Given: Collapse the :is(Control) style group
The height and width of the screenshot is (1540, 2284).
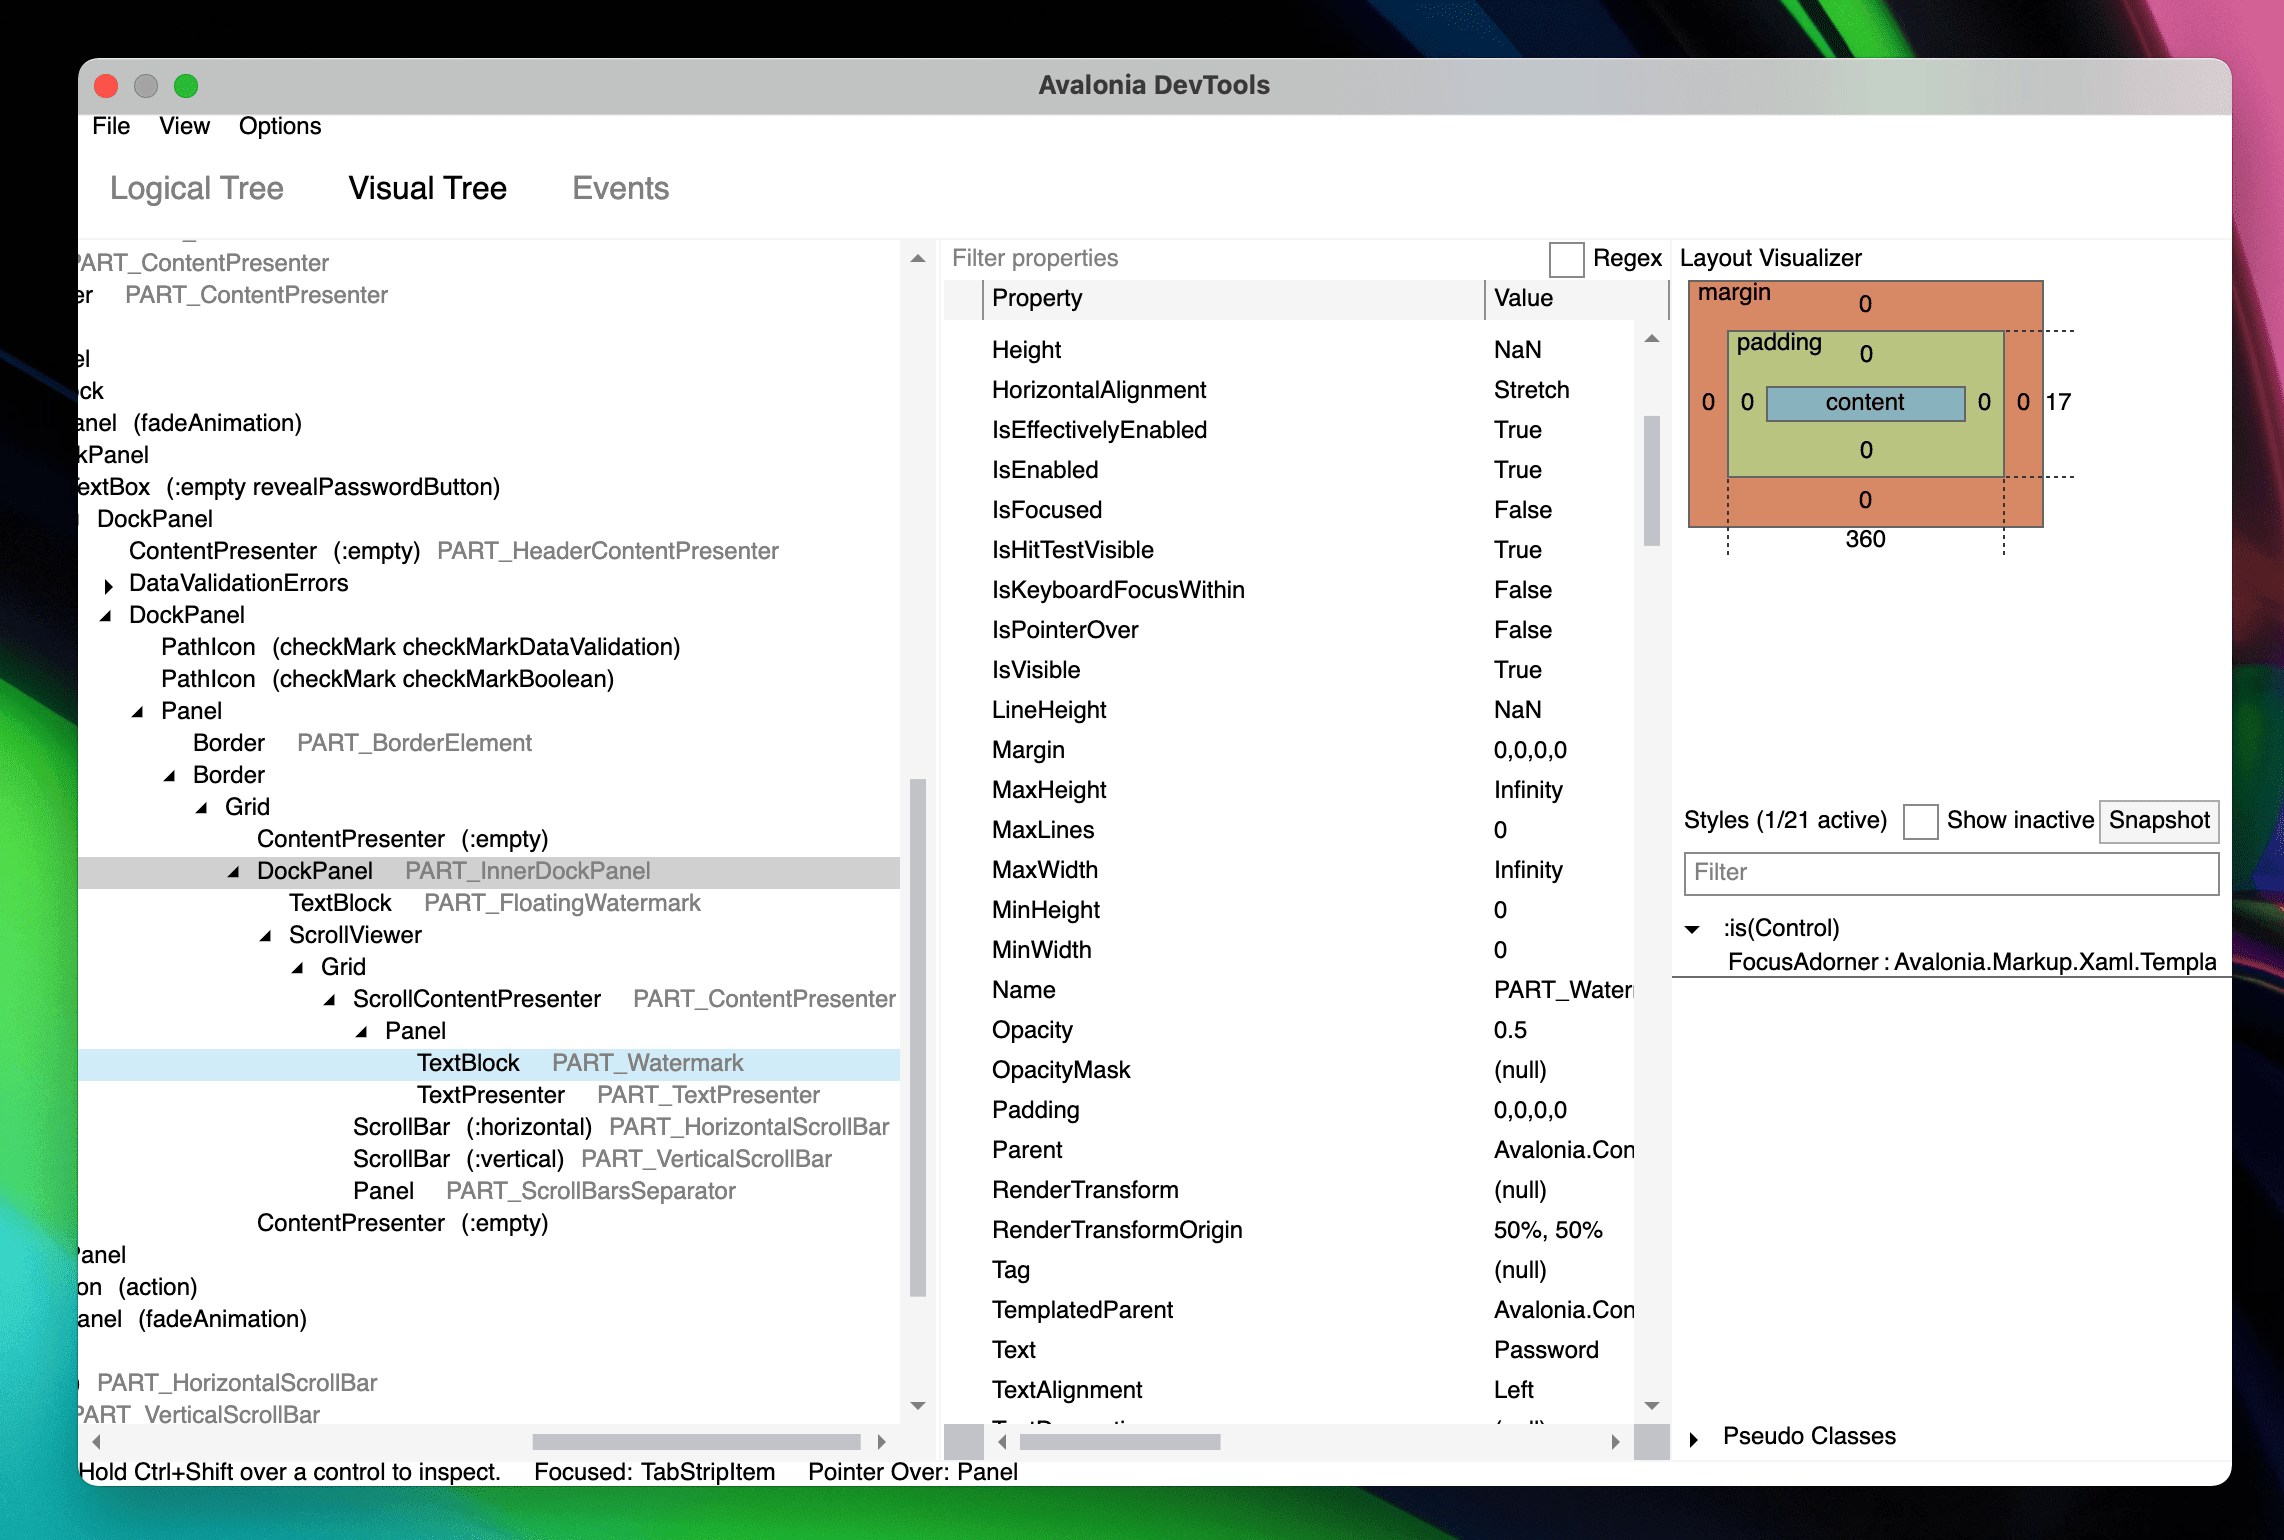Looking at the screenshot, I should pos(1693,929).
